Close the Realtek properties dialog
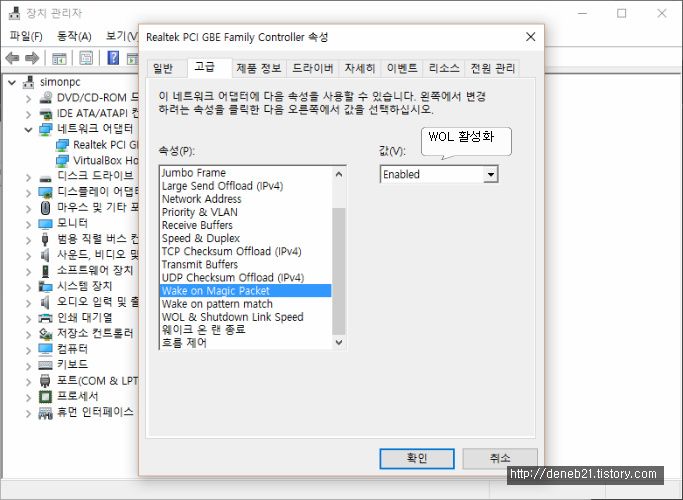Image resolution: width=683 pixels, height=500 pixels. tap(531, 37)
